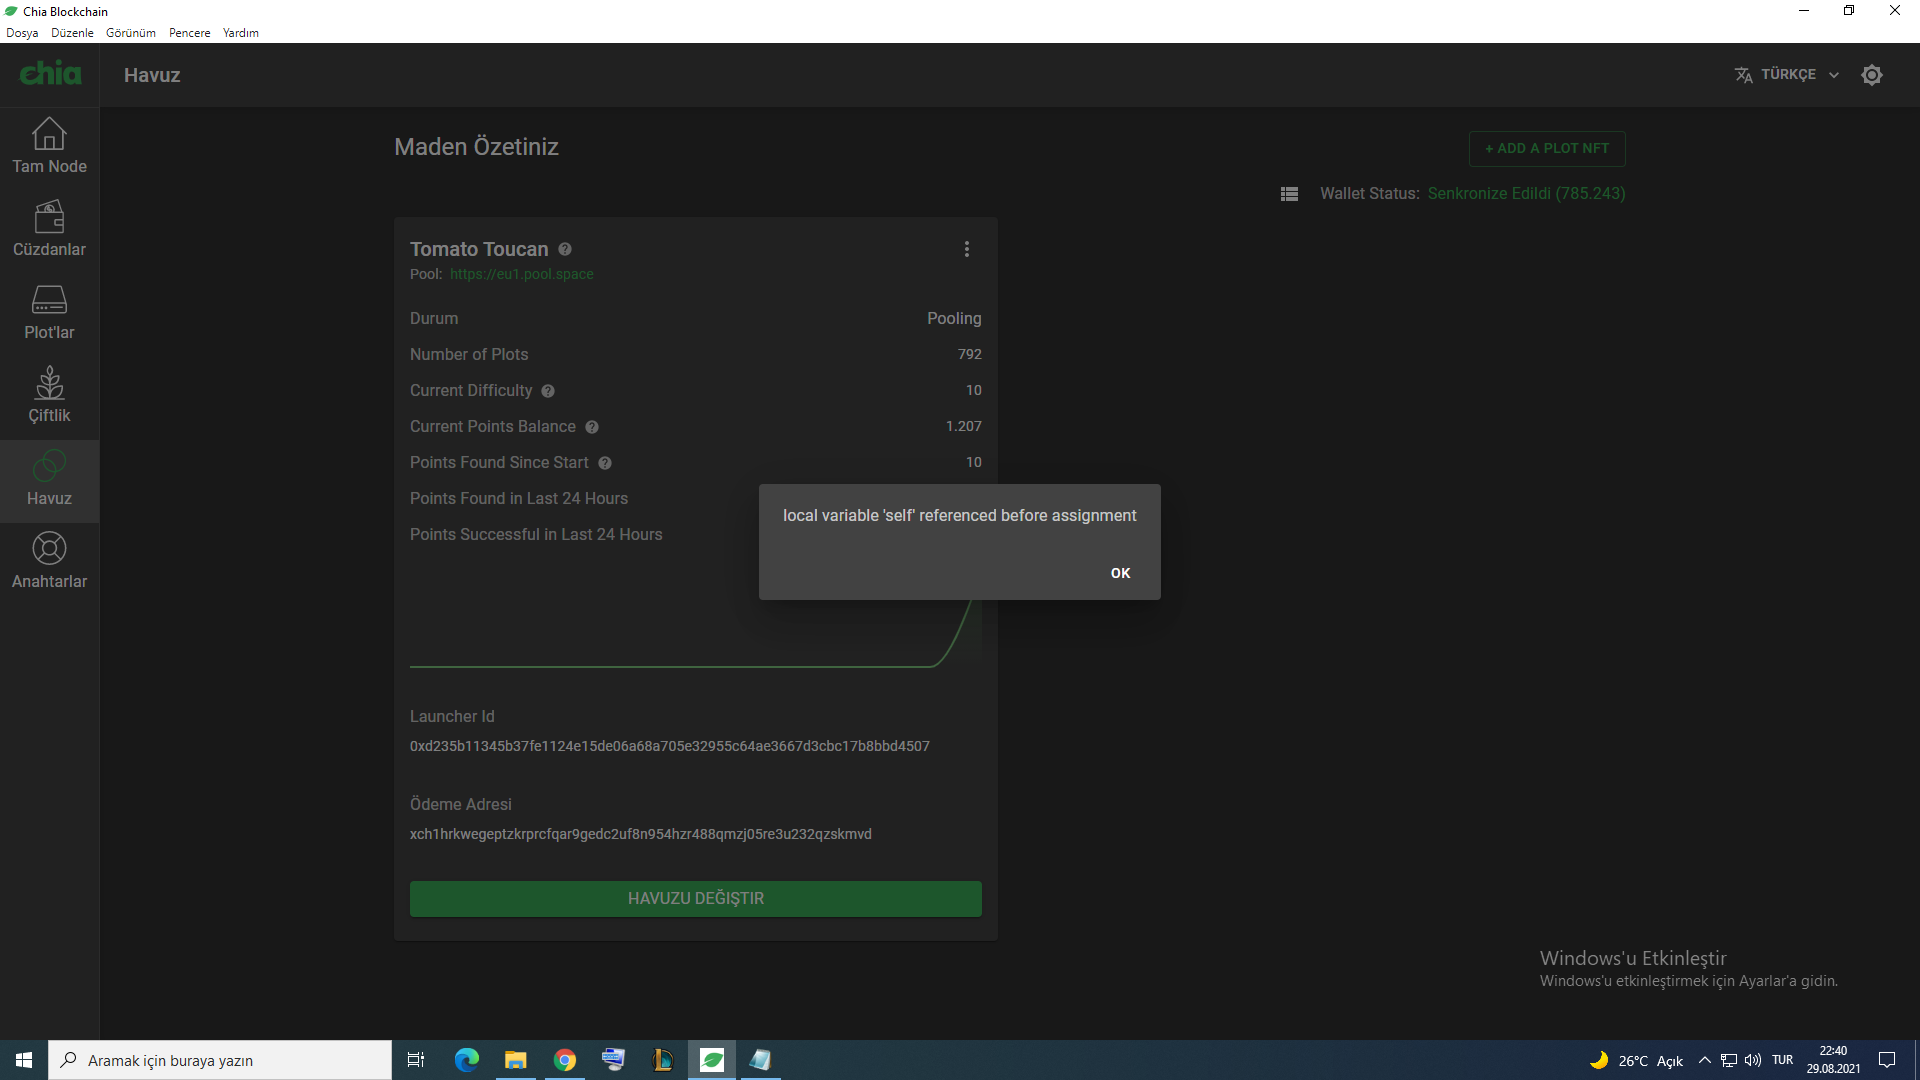Click the taskbar search box

click(220, 1060)
